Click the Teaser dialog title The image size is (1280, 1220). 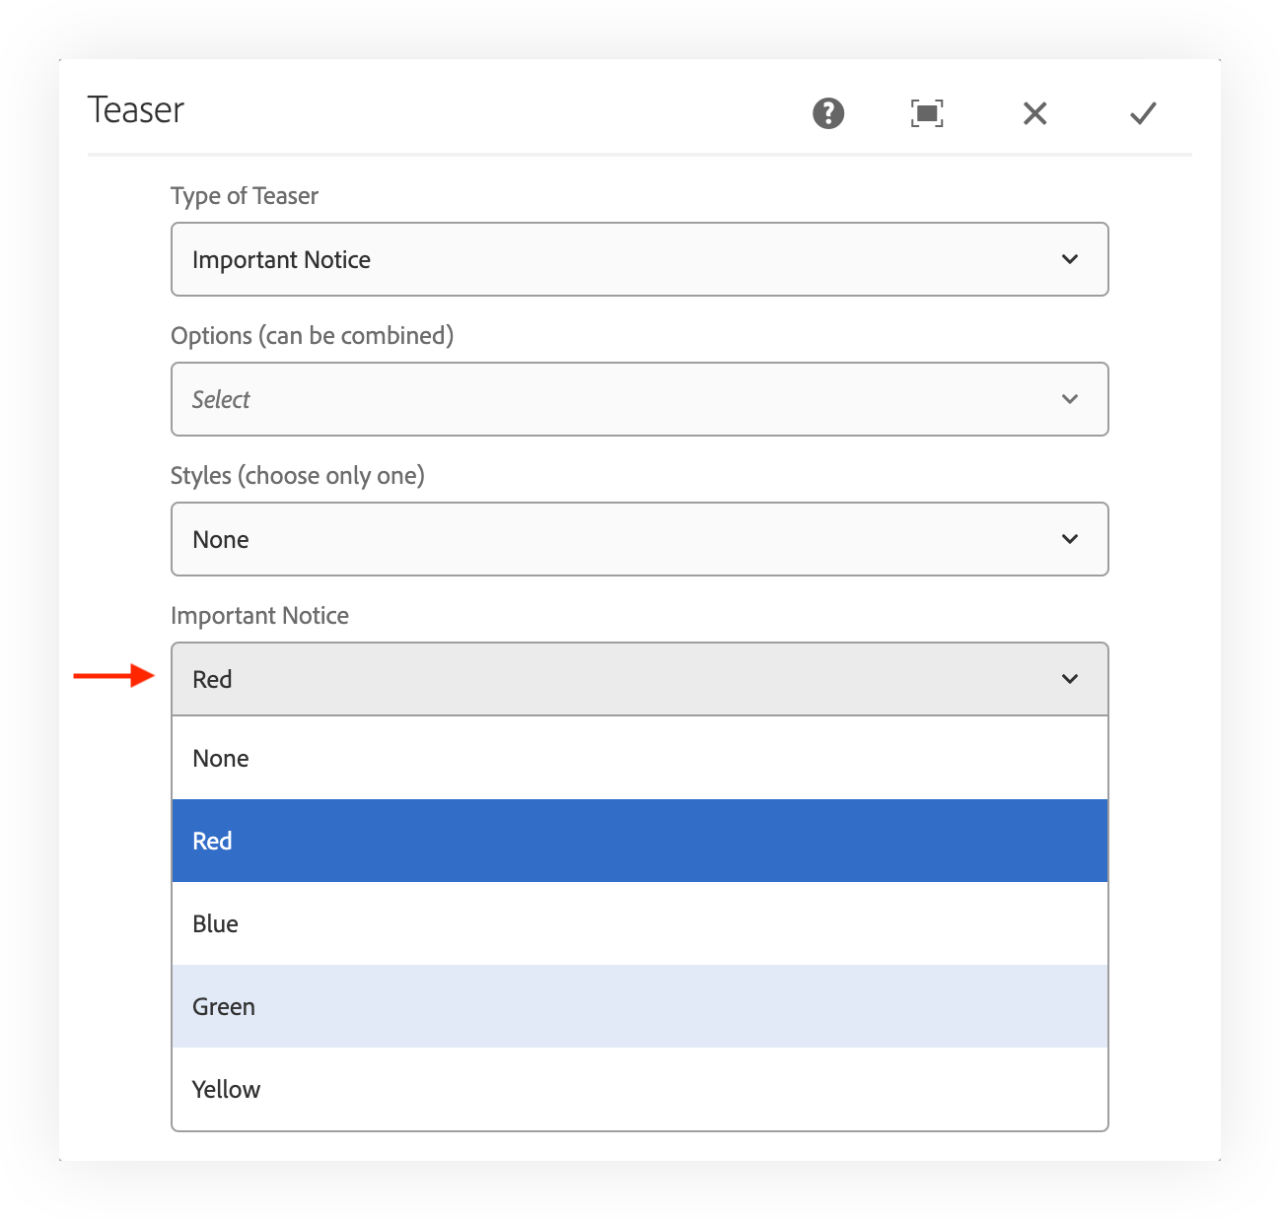coord(136,110)
